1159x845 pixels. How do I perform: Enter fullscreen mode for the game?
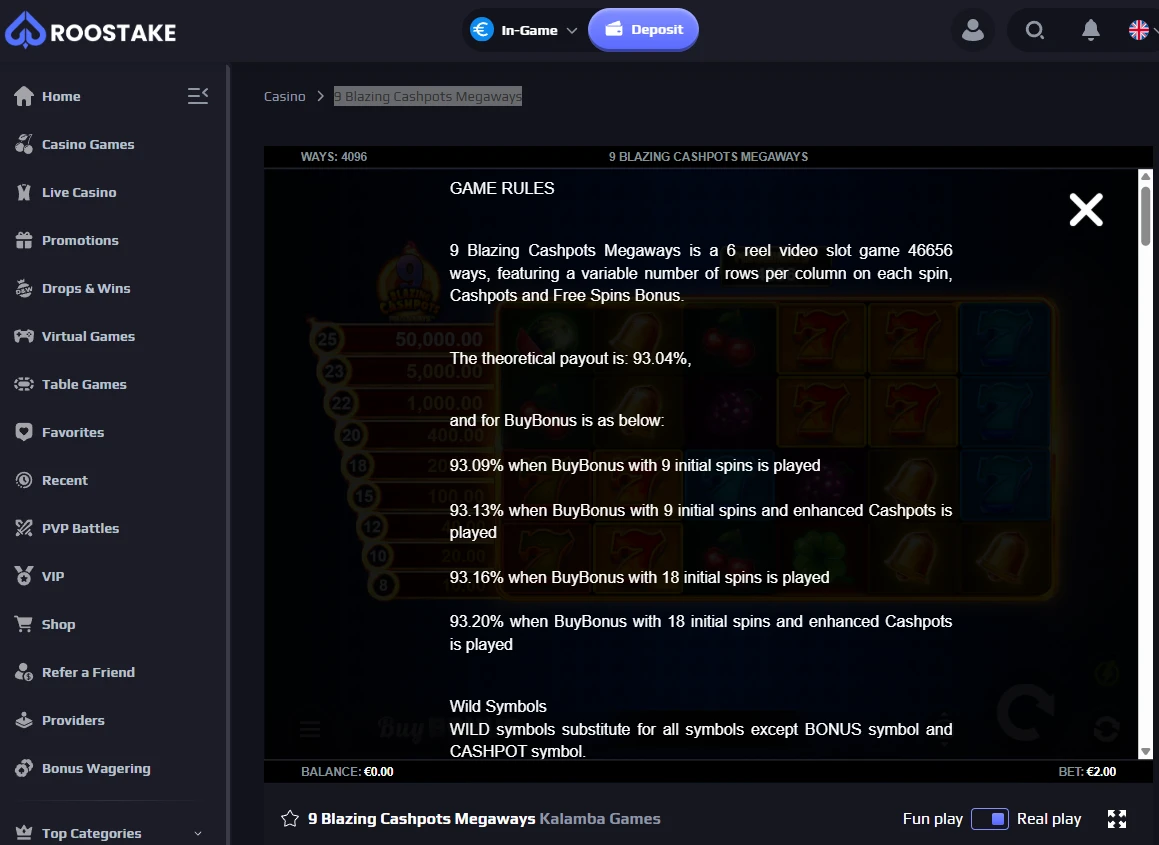1117,818
